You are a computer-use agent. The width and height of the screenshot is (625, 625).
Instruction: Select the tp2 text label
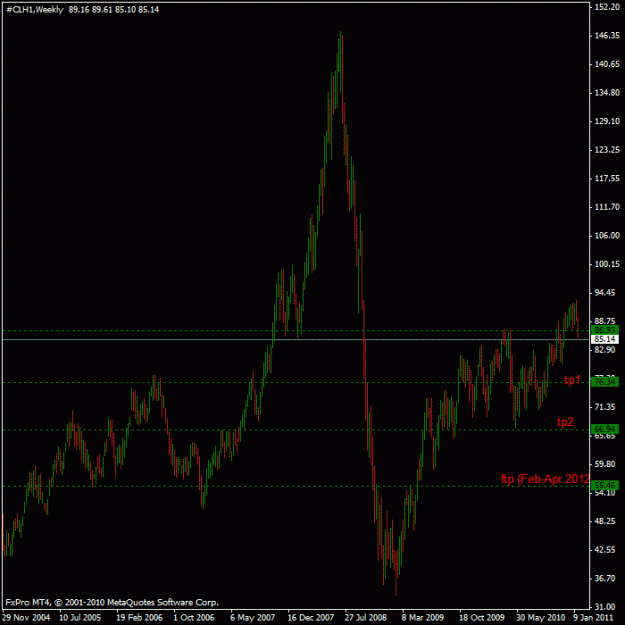(x=565, y=422)
